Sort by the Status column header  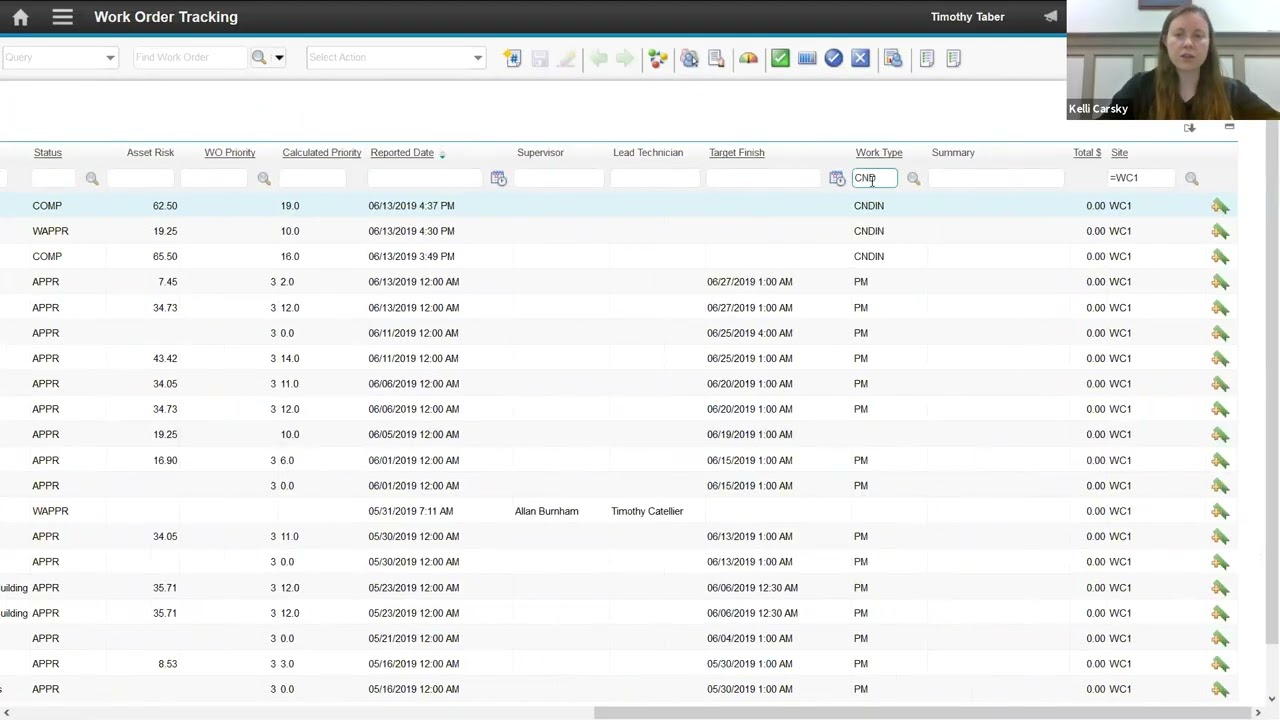pyautogui.click(x=47, y=153)
